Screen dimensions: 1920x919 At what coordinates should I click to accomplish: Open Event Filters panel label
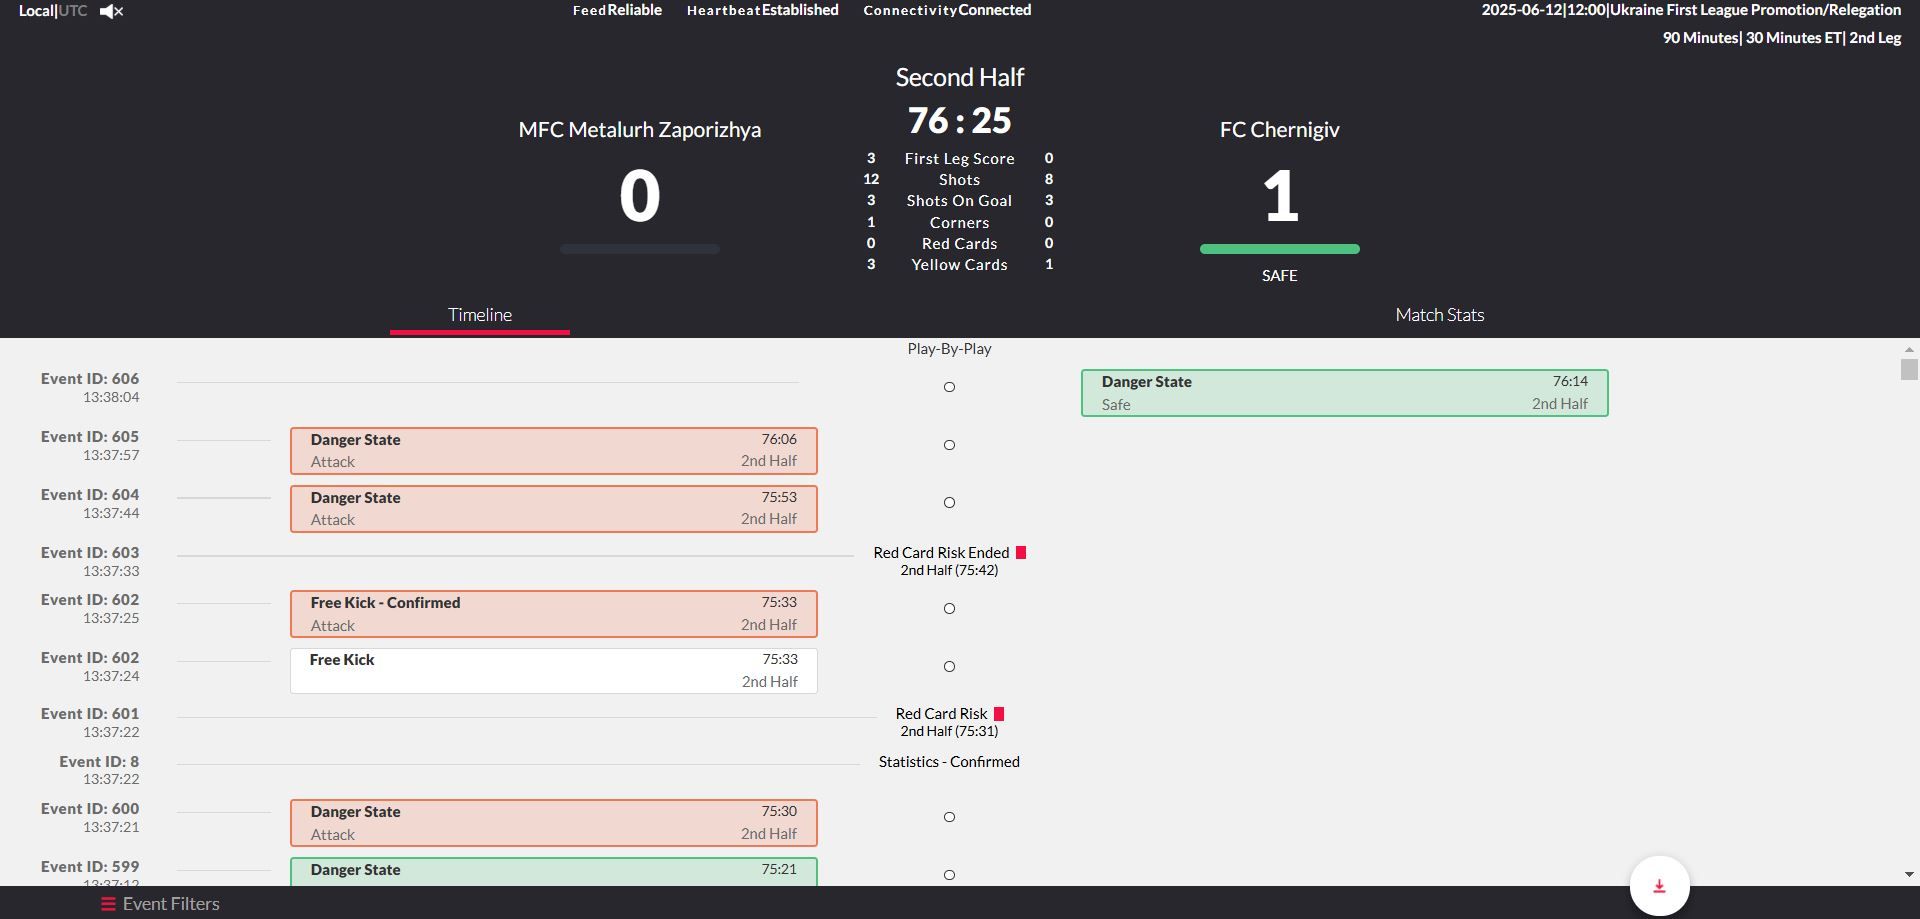171,904
